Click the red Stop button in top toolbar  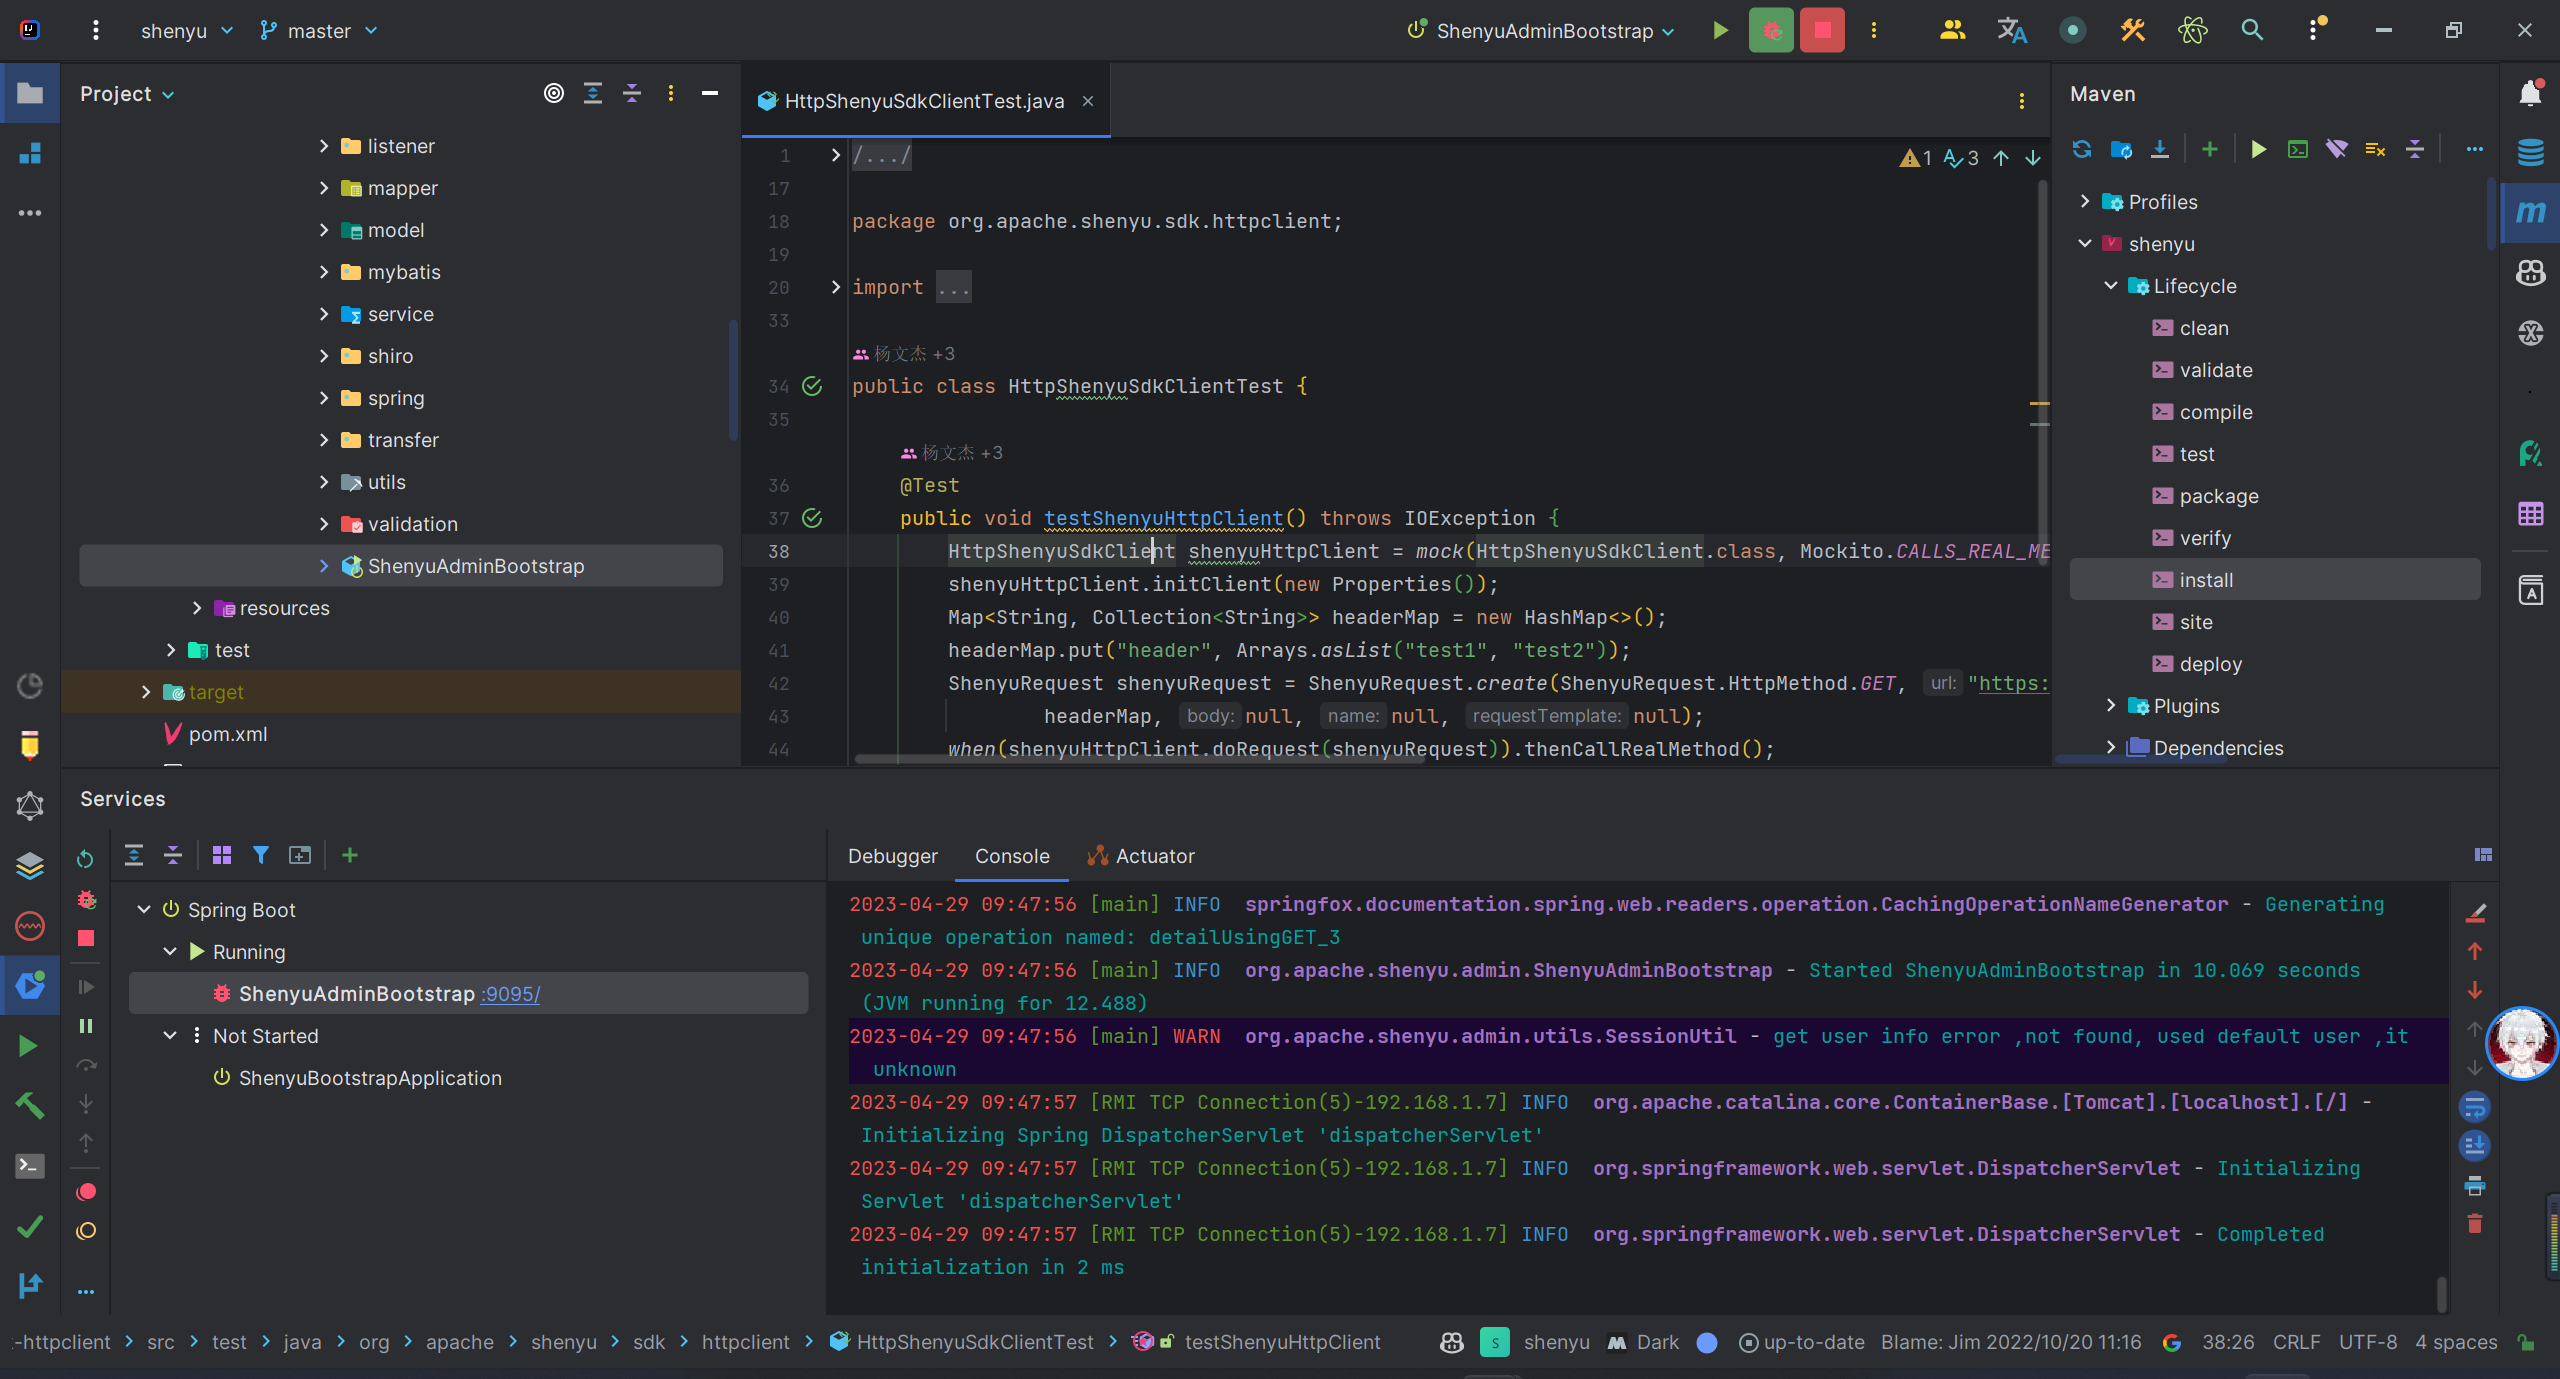tap(1822, 30)
